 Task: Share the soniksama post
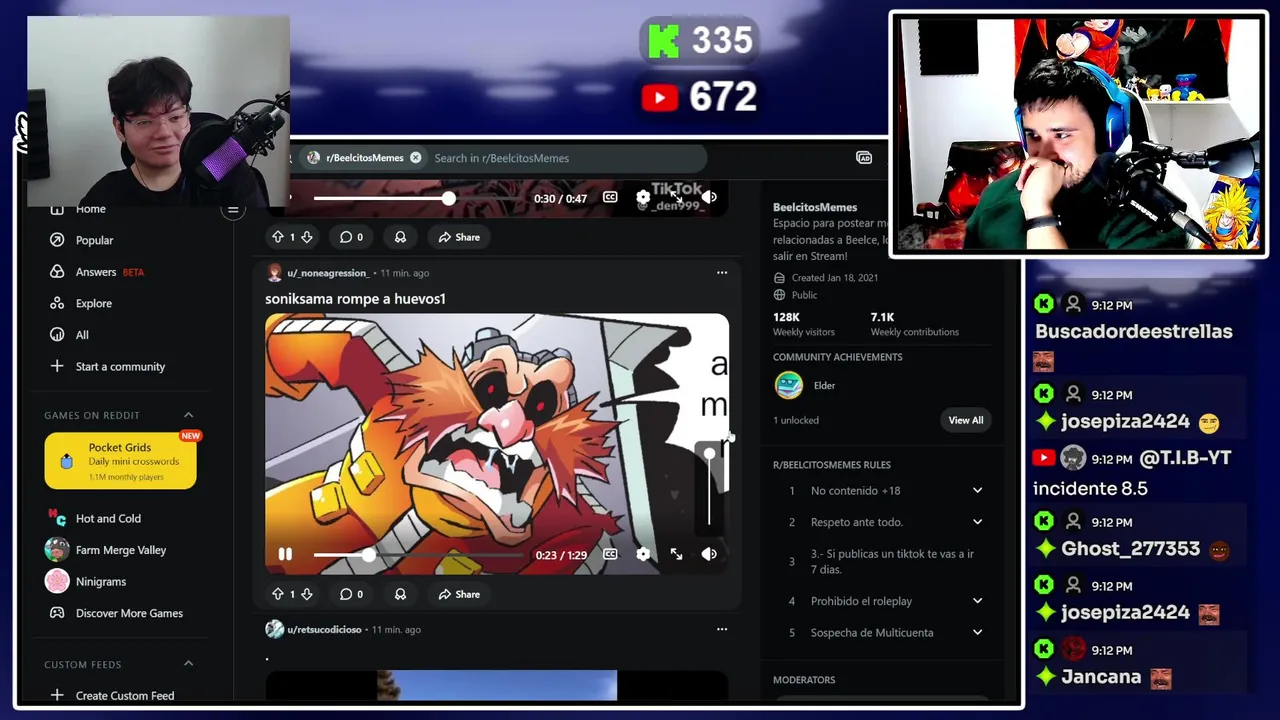coord(459,594)
